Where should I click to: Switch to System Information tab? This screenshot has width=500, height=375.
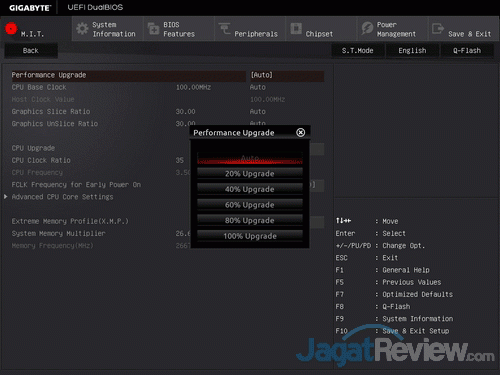(x=107, y=29)
